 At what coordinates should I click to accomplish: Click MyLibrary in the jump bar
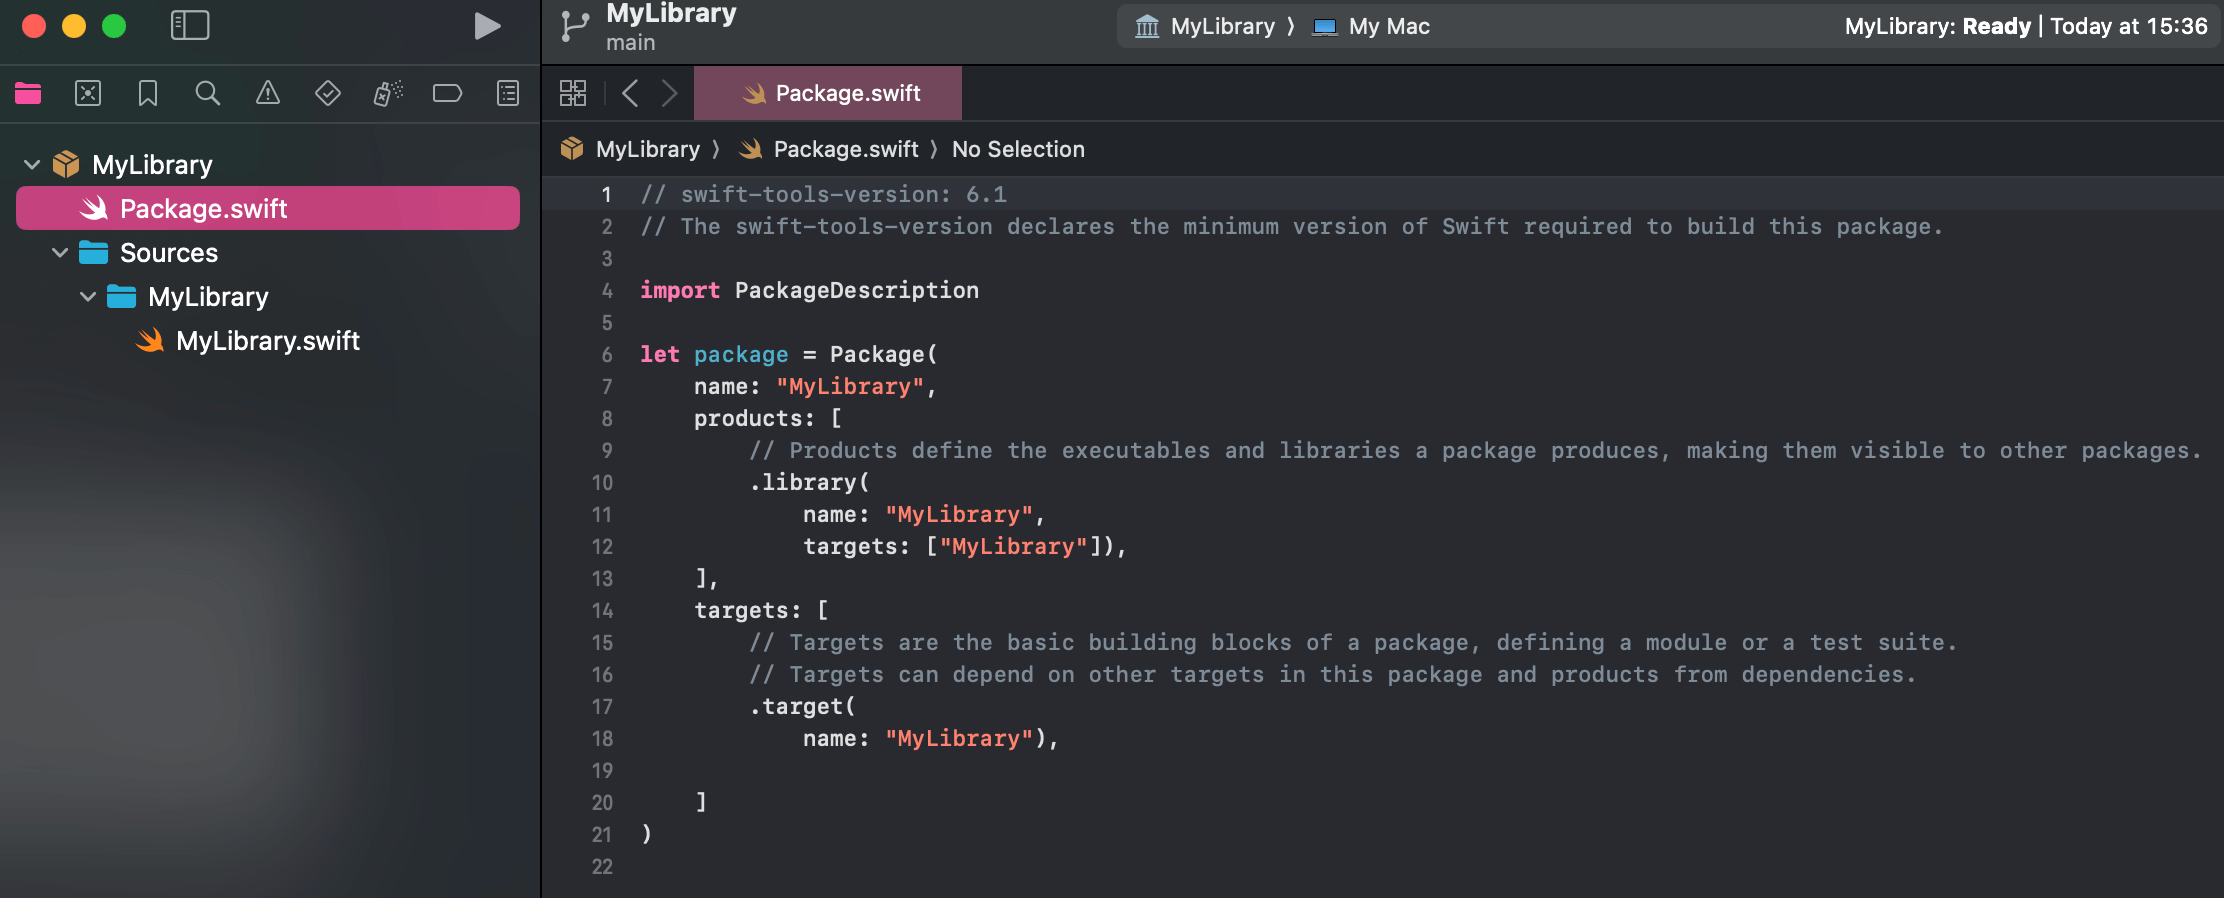(x=648, y=149)
